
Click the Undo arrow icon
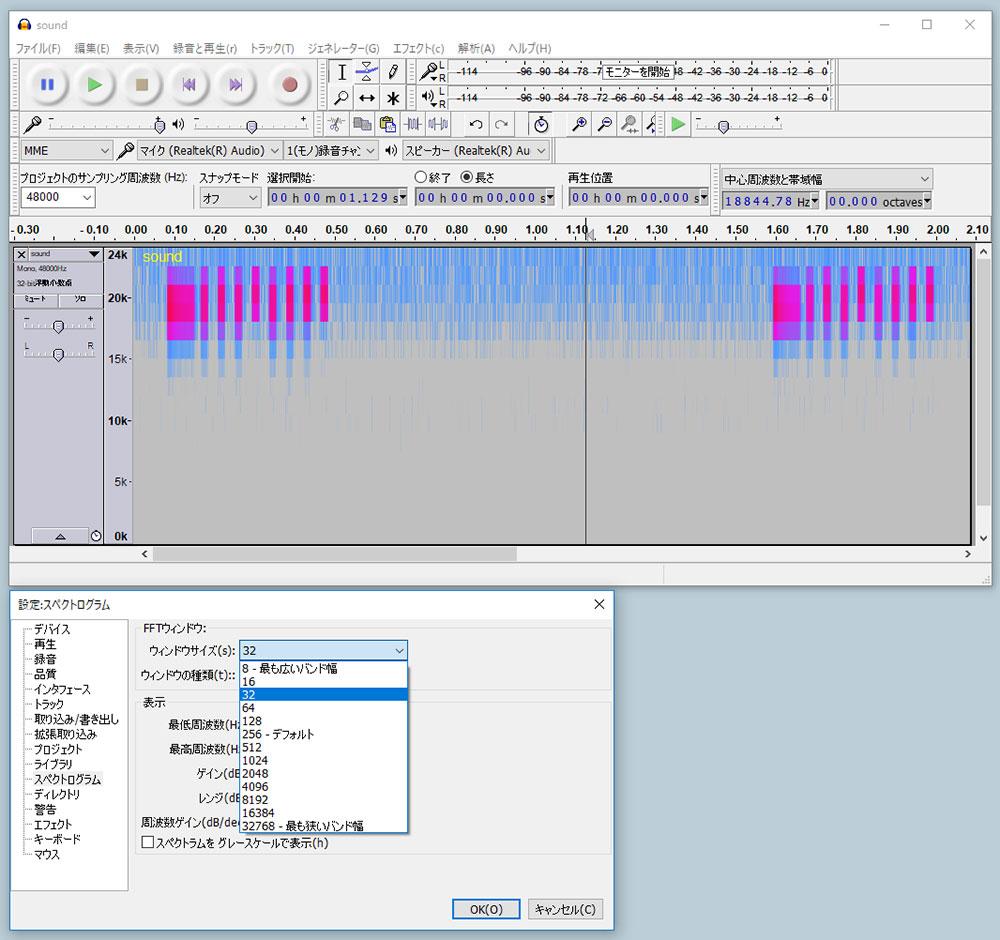point(476,124)
